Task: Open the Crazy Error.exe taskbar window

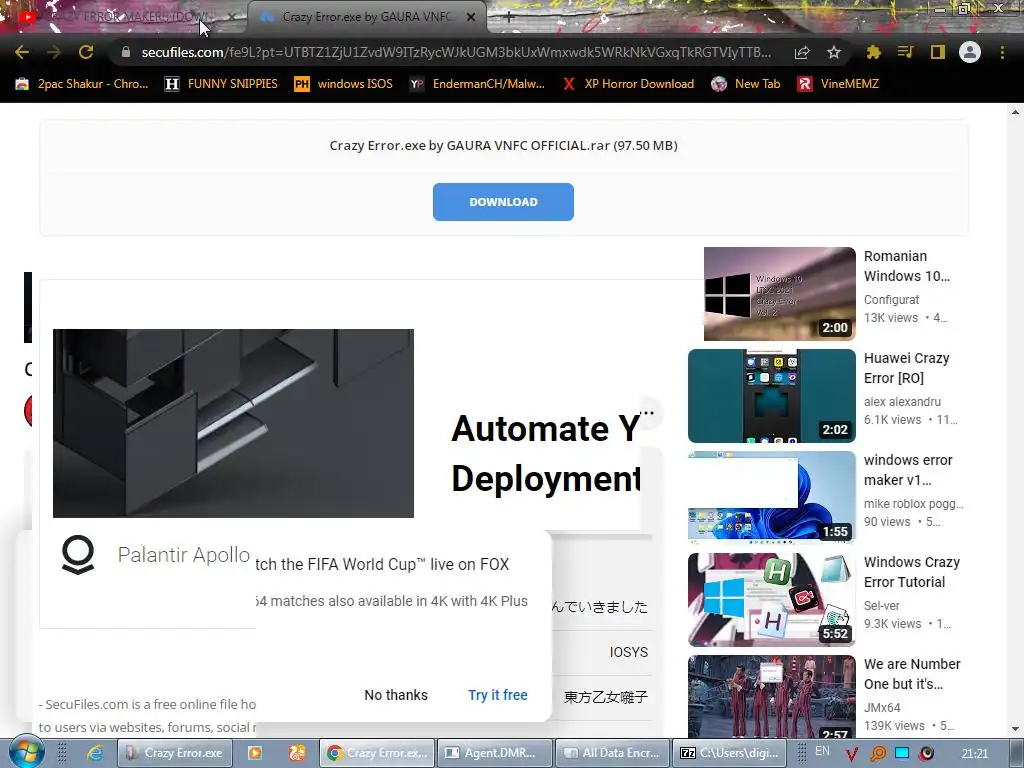Action: point(174,753)
